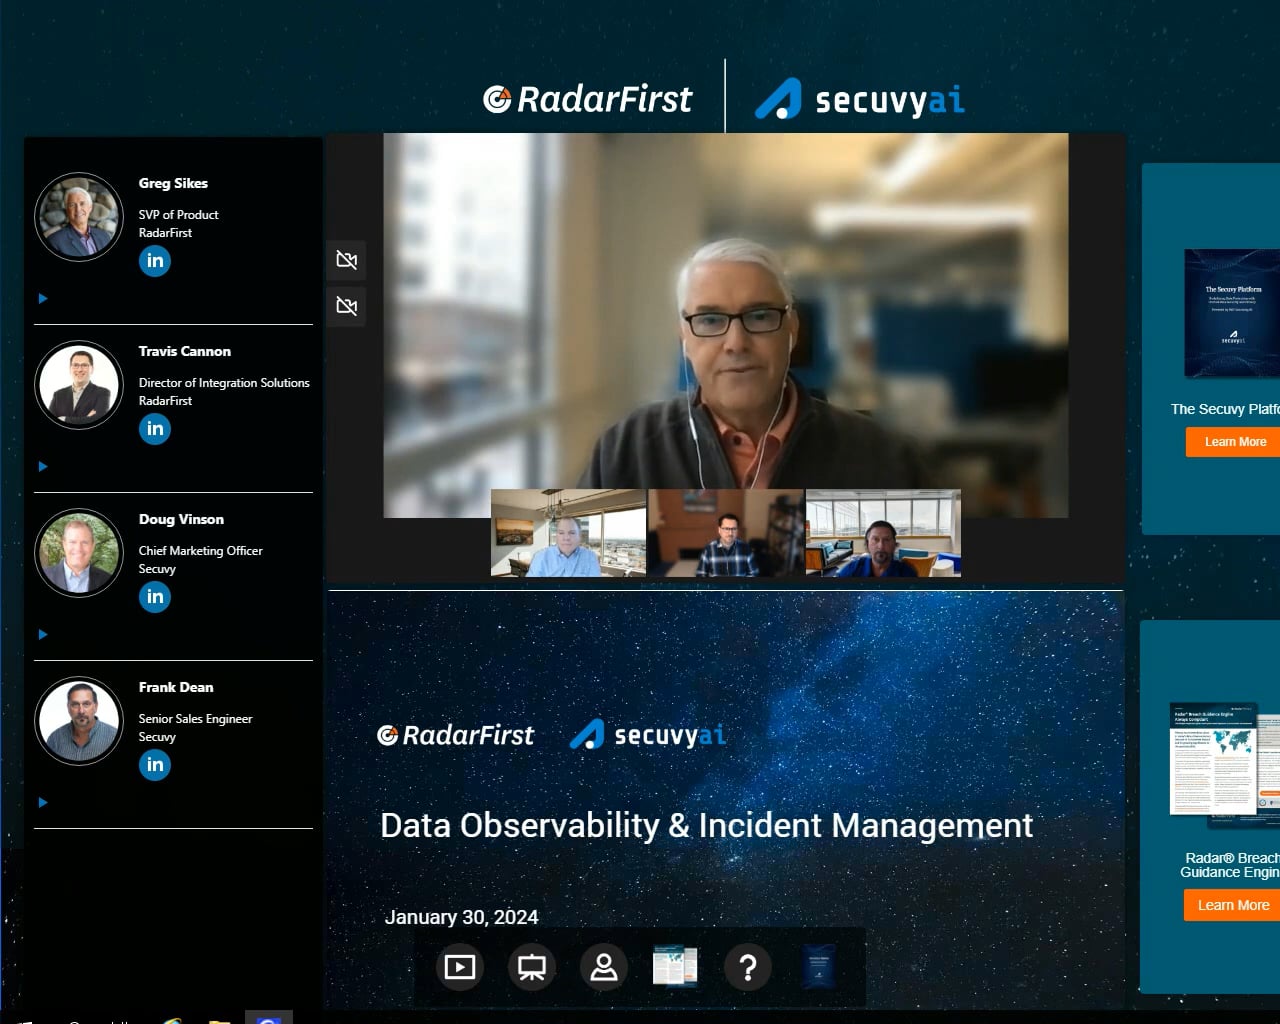Open the question mark Q&A widget
This screenshot has width=1280, height=1024.
748,967
